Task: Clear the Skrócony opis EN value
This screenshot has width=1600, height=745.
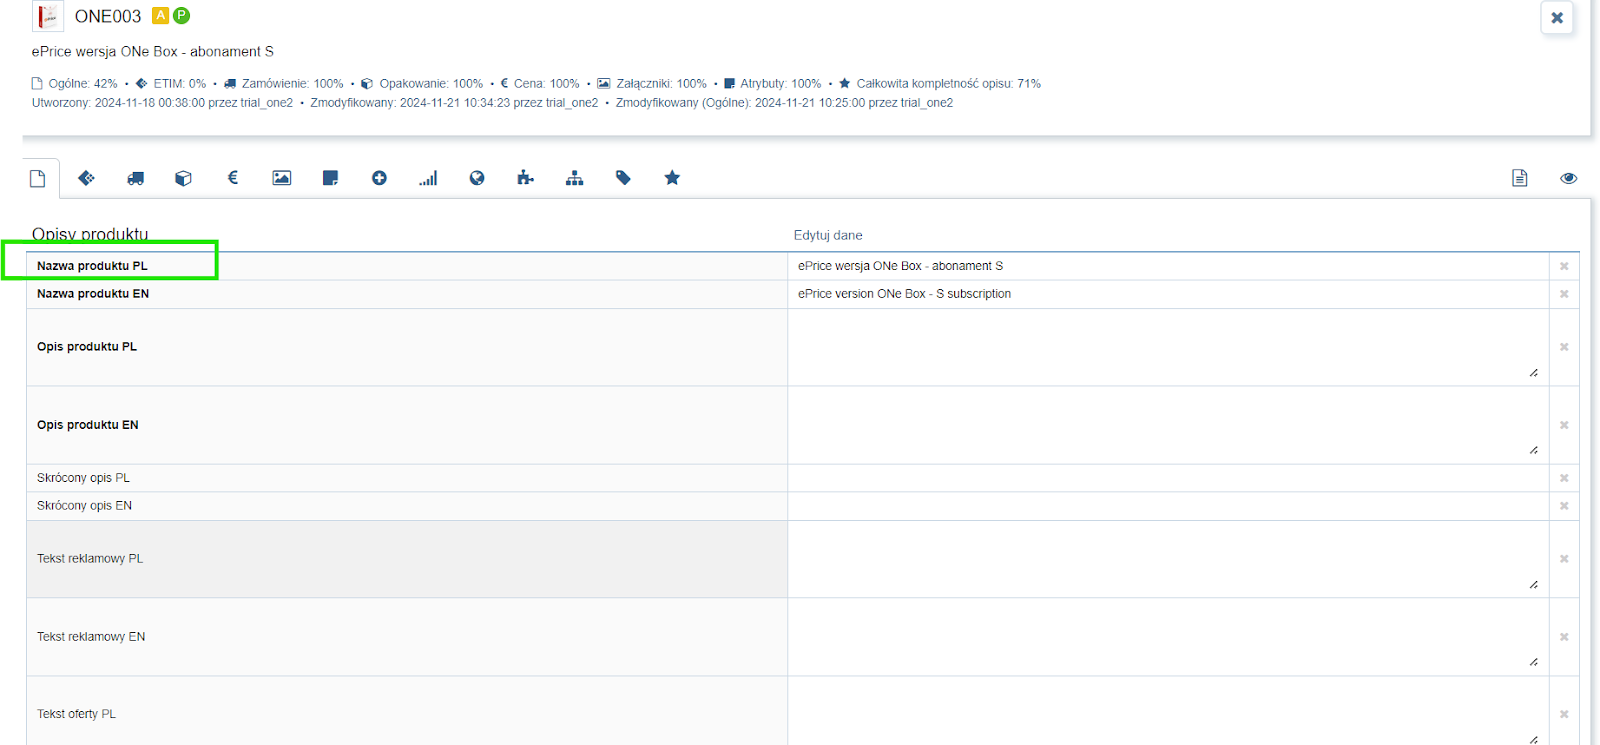Action: [1564, 506]
